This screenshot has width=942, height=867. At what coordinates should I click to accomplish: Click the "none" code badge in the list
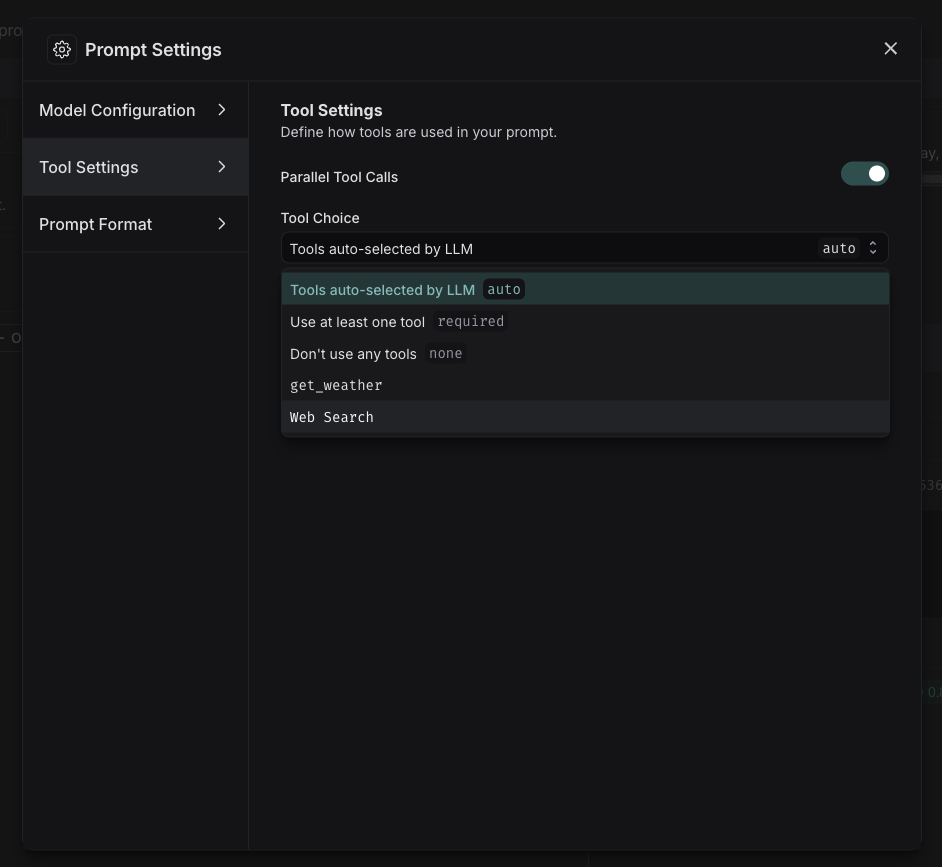pos(445,353)
